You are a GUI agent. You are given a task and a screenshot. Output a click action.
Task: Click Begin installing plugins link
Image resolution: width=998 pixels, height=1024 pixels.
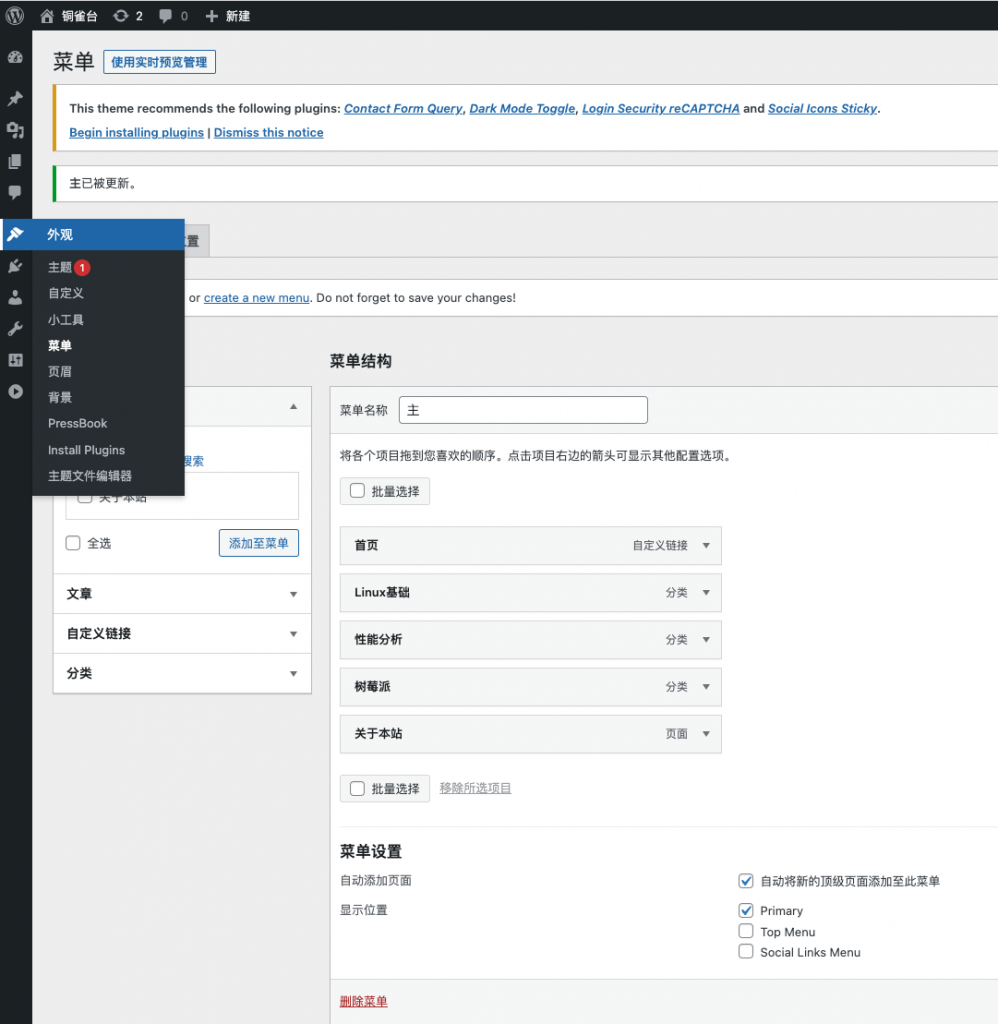[137, 133]
